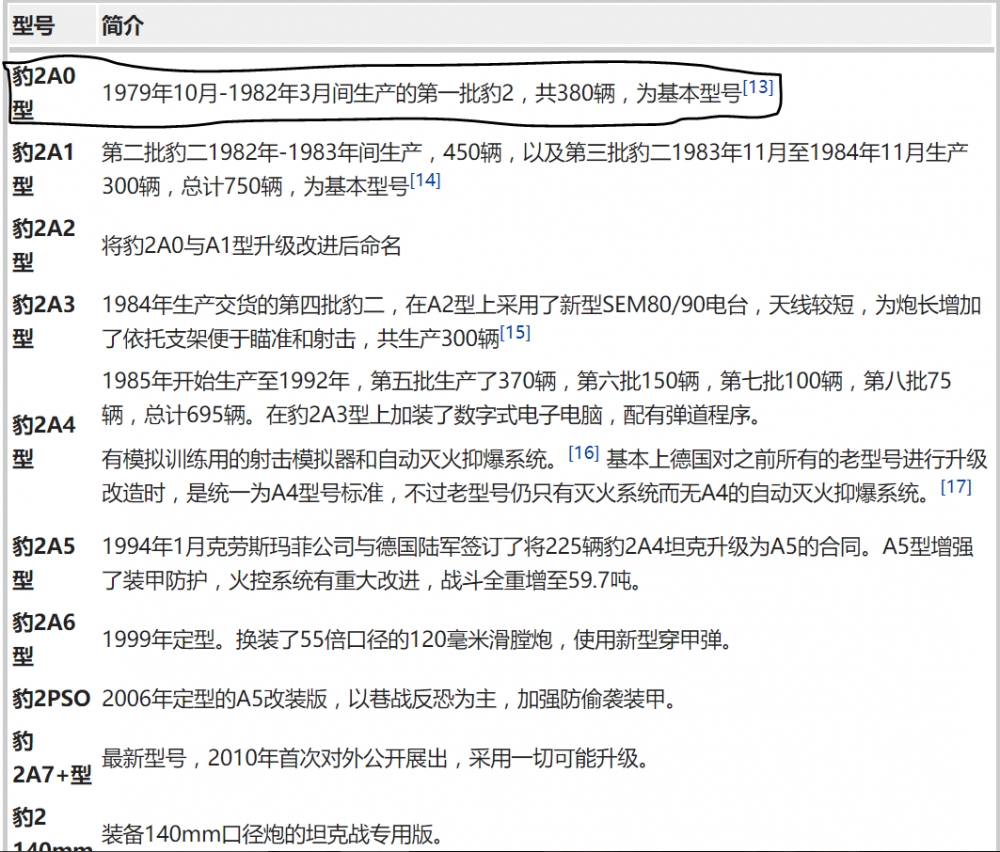1000x852 pixels.
Task: Click the 简介 column header
Action: pyautogui.click(x=122, y=26)
